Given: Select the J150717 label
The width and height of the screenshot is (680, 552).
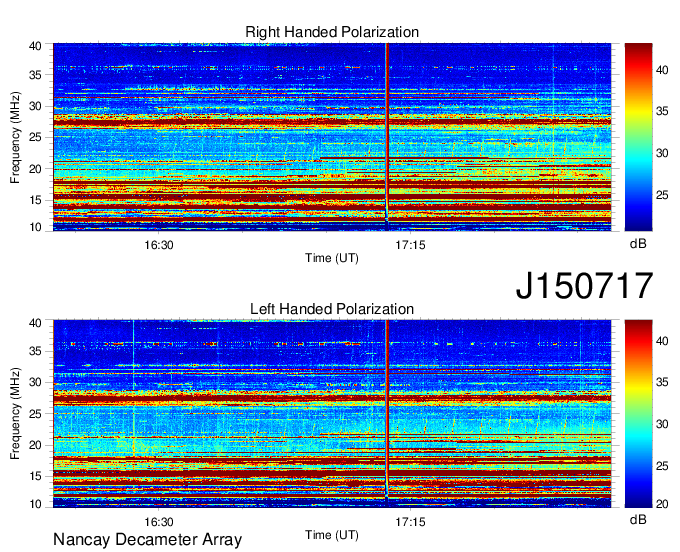Looking at the screenshot, I should 584,286.
